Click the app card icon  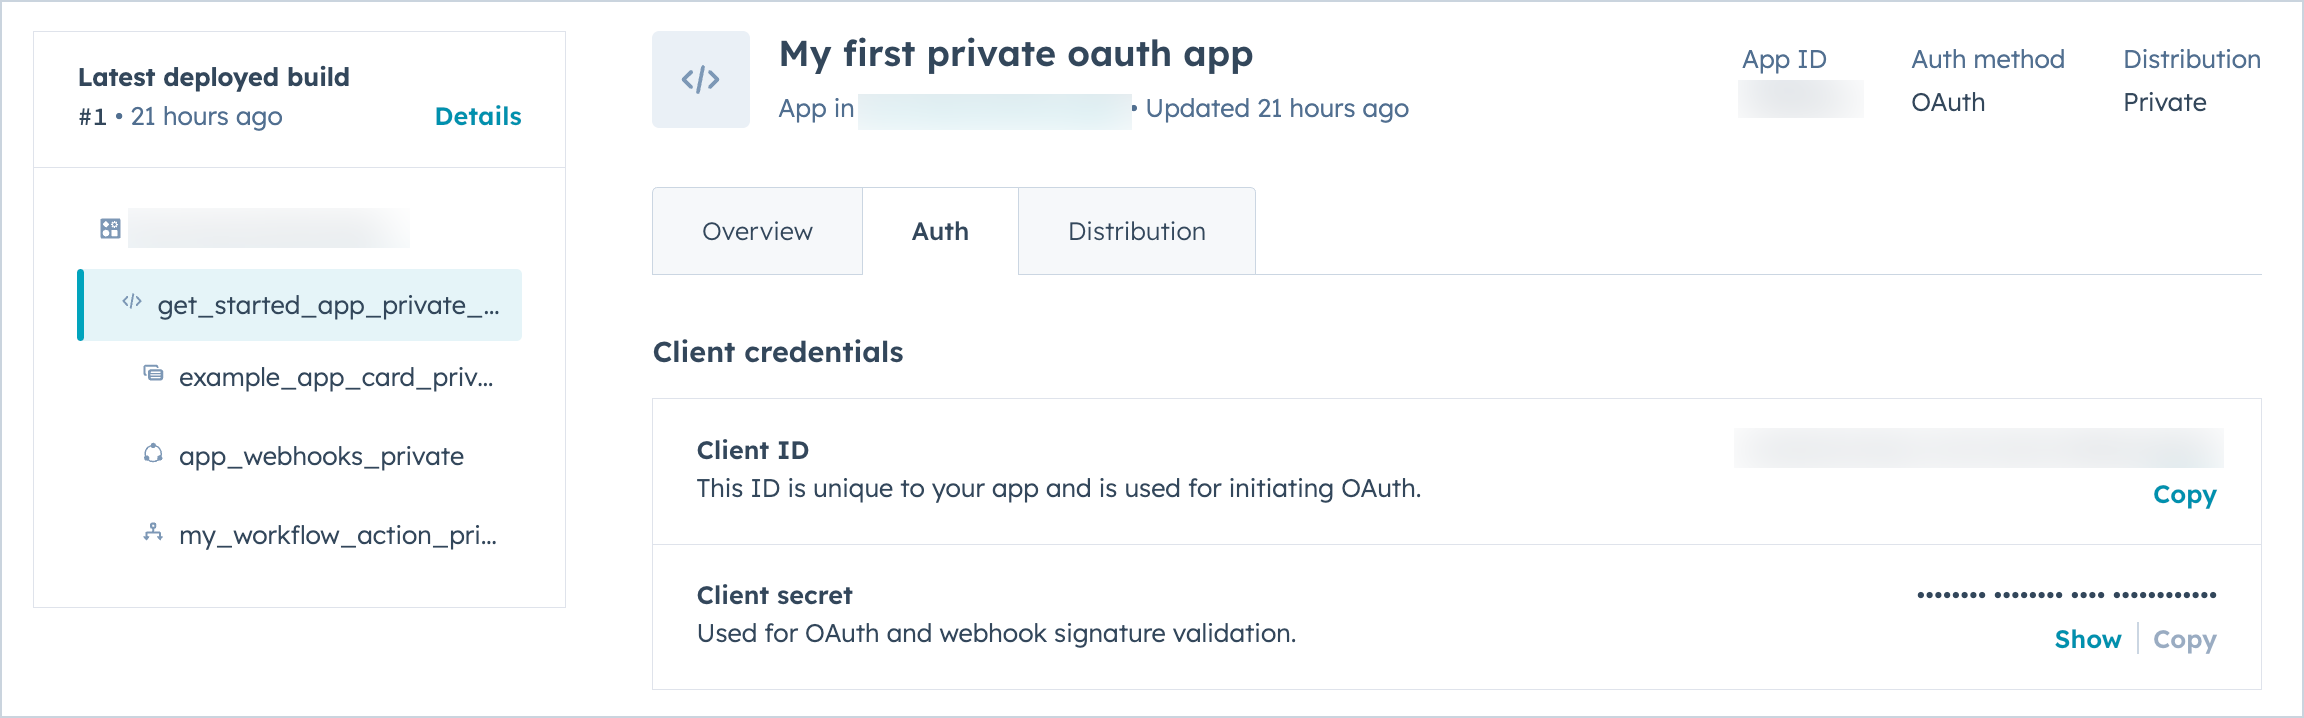(153, 374)
